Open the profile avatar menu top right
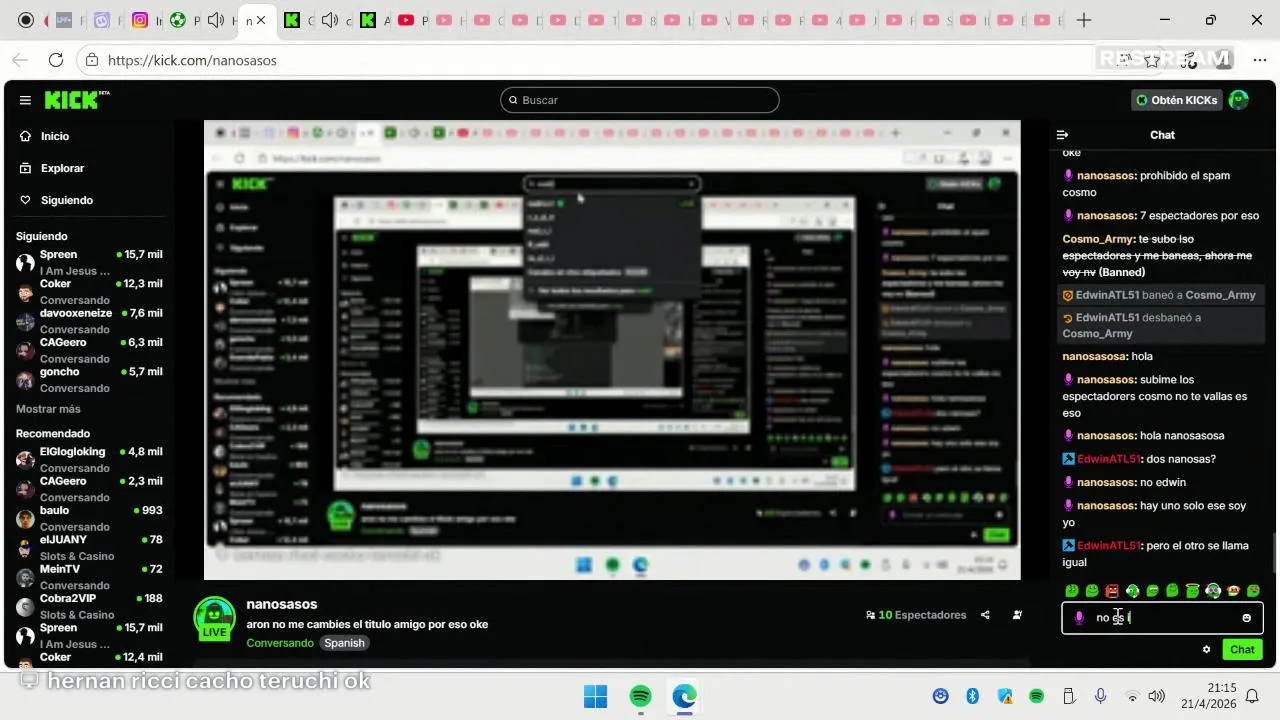 tap(1239, 100)
